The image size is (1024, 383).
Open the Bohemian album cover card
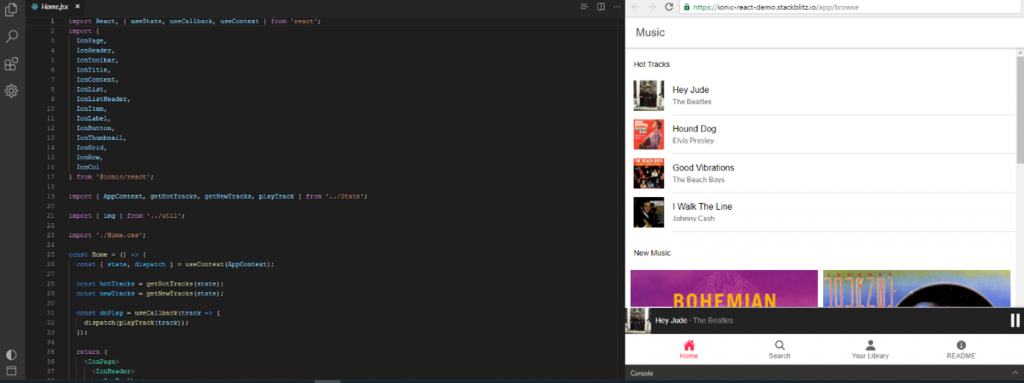click(x=724, y=288)
